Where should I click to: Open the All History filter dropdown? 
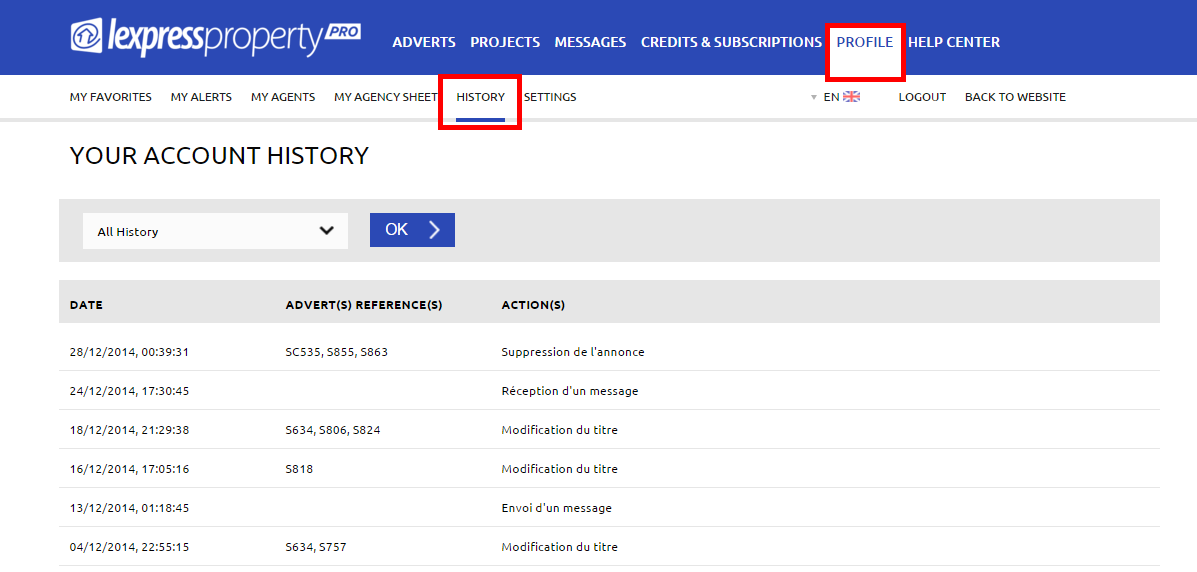pyautogui.click(x=215, y=231)
